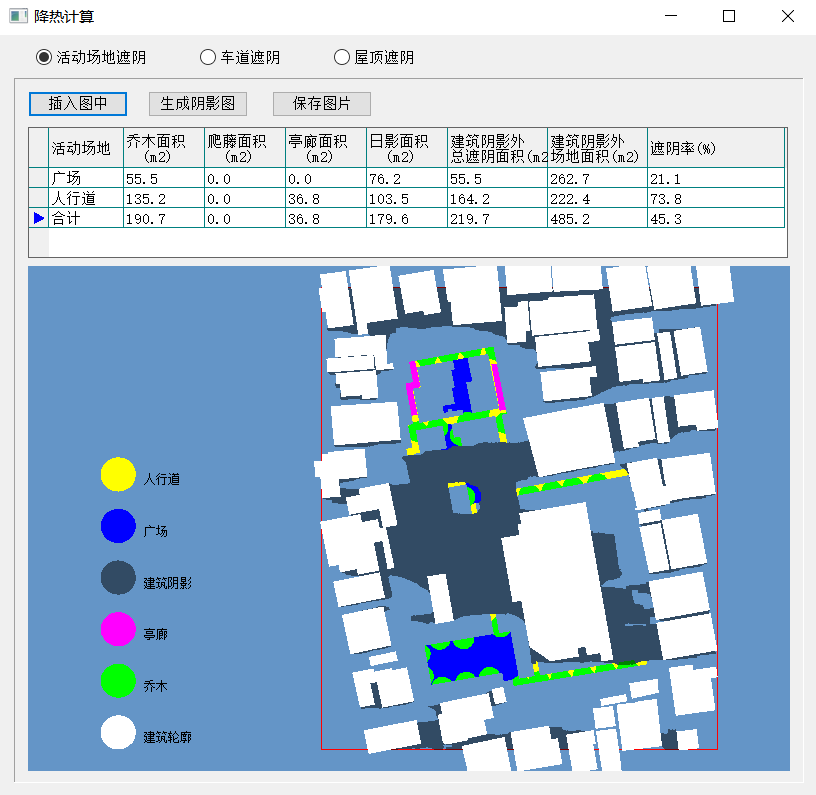Viewport: 816px width, 795px height.
Task: Select the 车道遮阴 radio option
Action: click(208, 57)
